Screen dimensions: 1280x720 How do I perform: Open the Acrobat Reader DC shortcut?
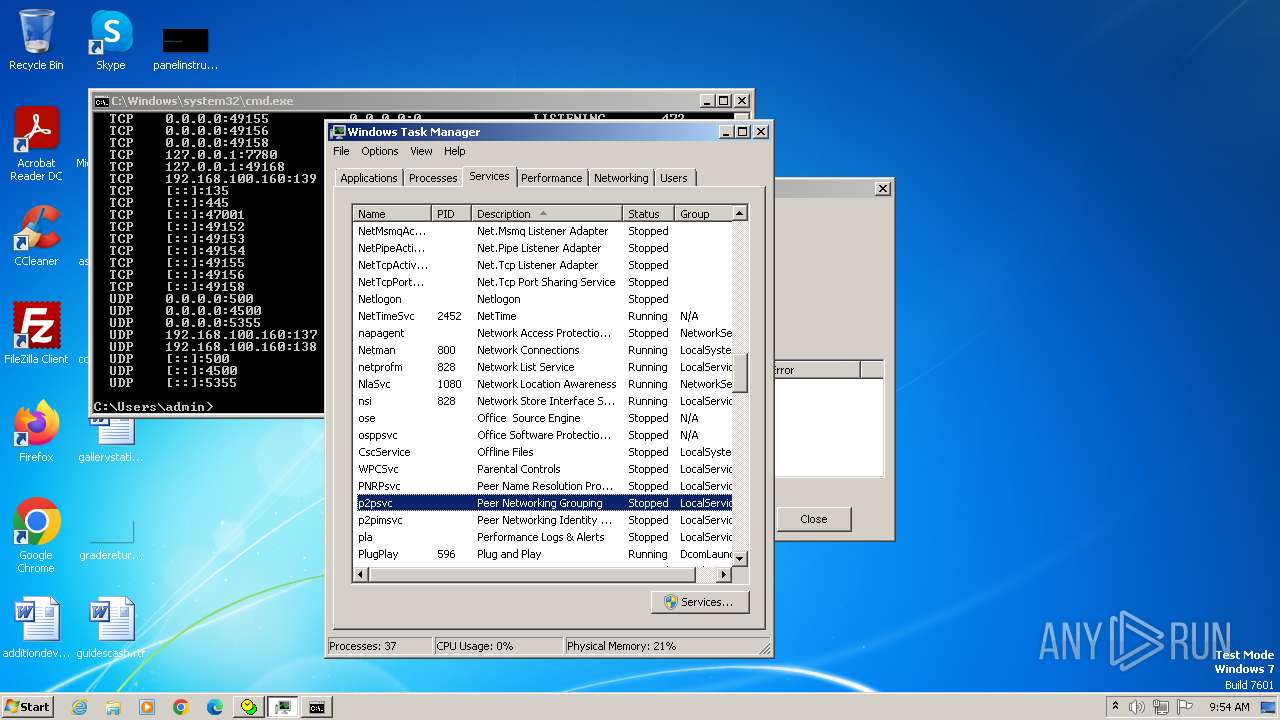click(36, 145)
